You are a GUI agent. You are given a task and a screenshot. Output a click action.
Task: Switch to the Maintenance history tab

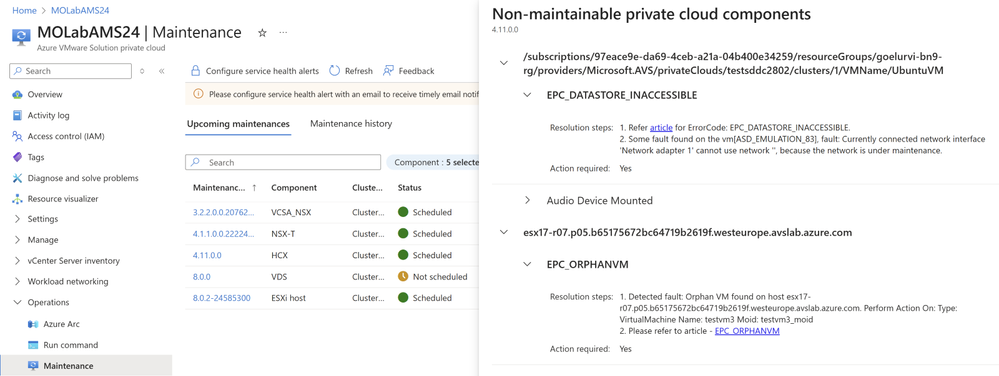tap(351, 124)
